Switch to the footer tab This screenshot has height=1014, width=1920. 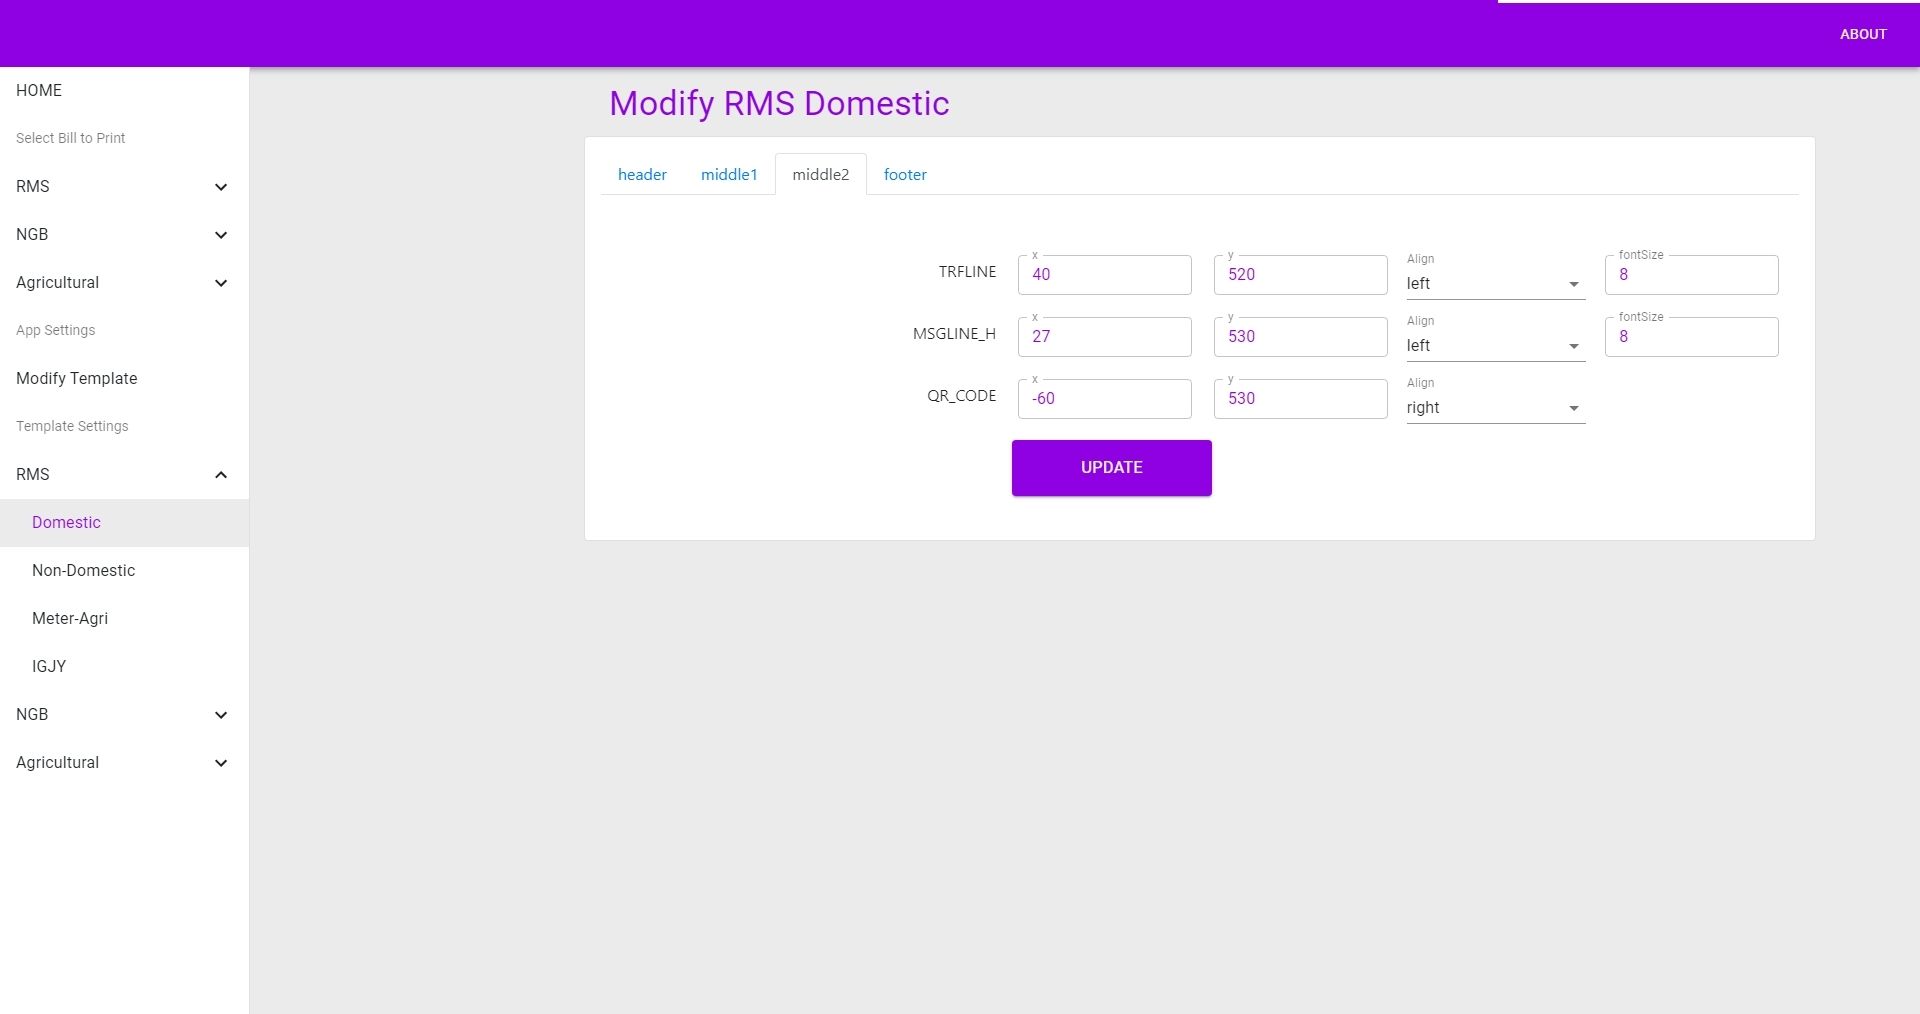pos(905,175)
